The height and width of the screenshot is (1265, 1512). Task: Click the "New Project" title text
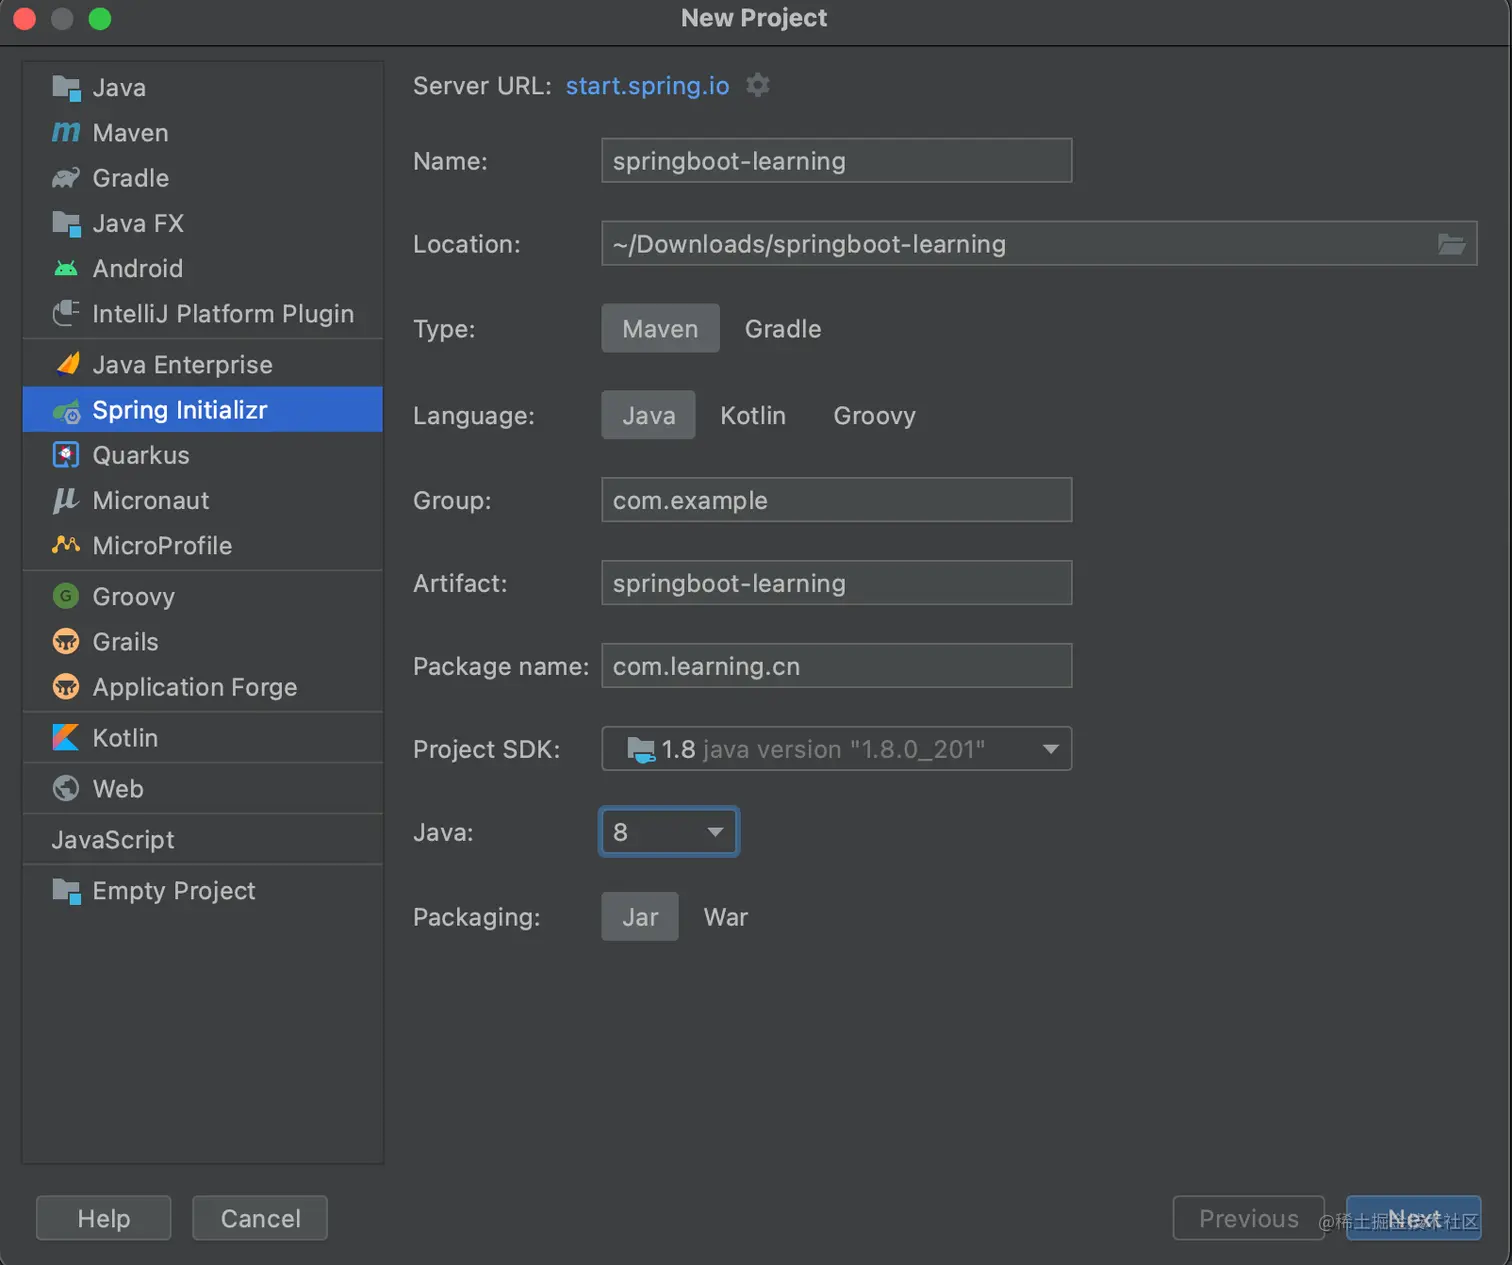[754, 18]
